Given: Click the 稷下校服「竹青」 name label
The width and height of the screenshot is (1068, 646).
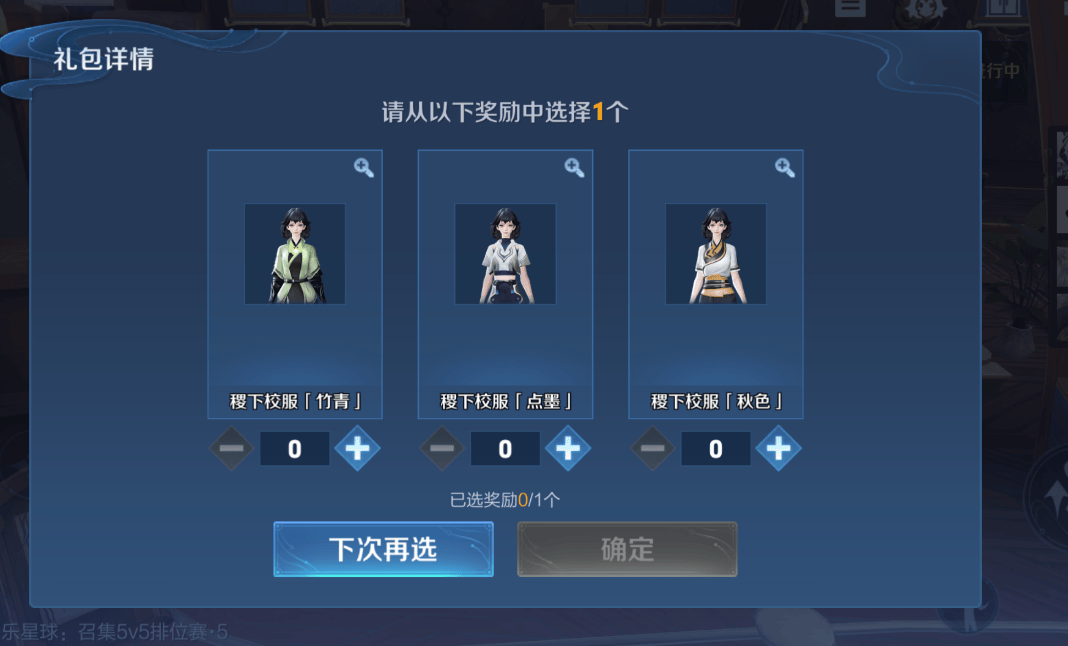Looking at the screenshot, I should [295, 401].
